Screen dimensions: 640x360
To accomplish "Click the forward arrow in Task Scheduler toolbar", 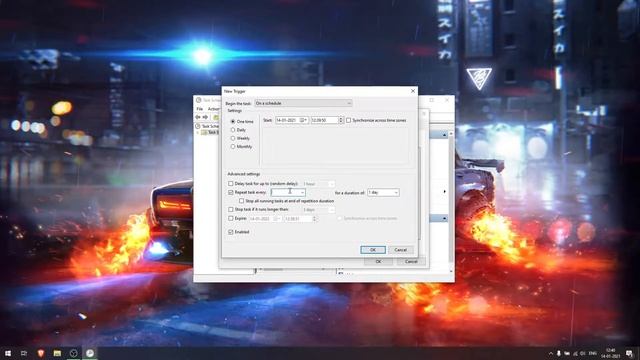I will tap(205, 118).
